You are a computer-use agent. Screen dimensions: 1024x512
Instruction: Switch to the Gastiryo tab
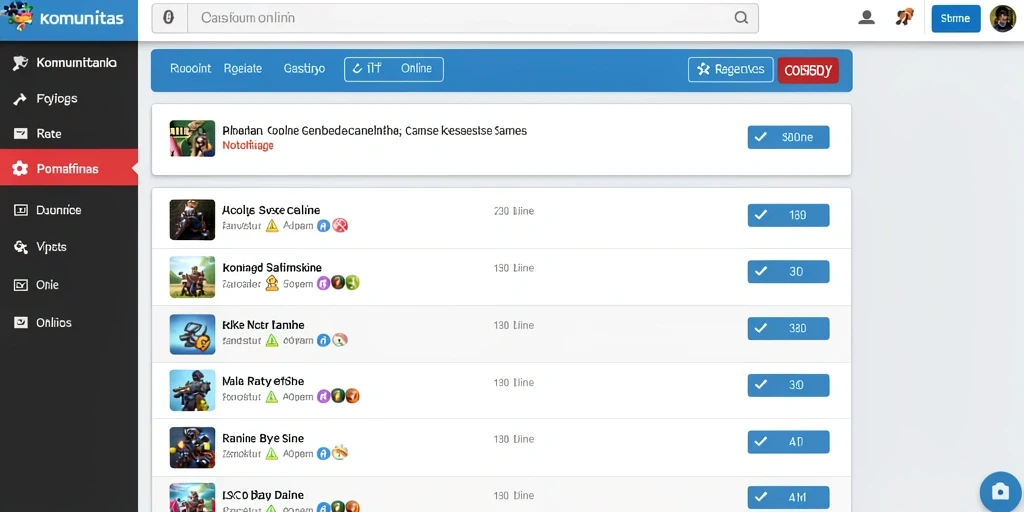(x=304, y=69)
